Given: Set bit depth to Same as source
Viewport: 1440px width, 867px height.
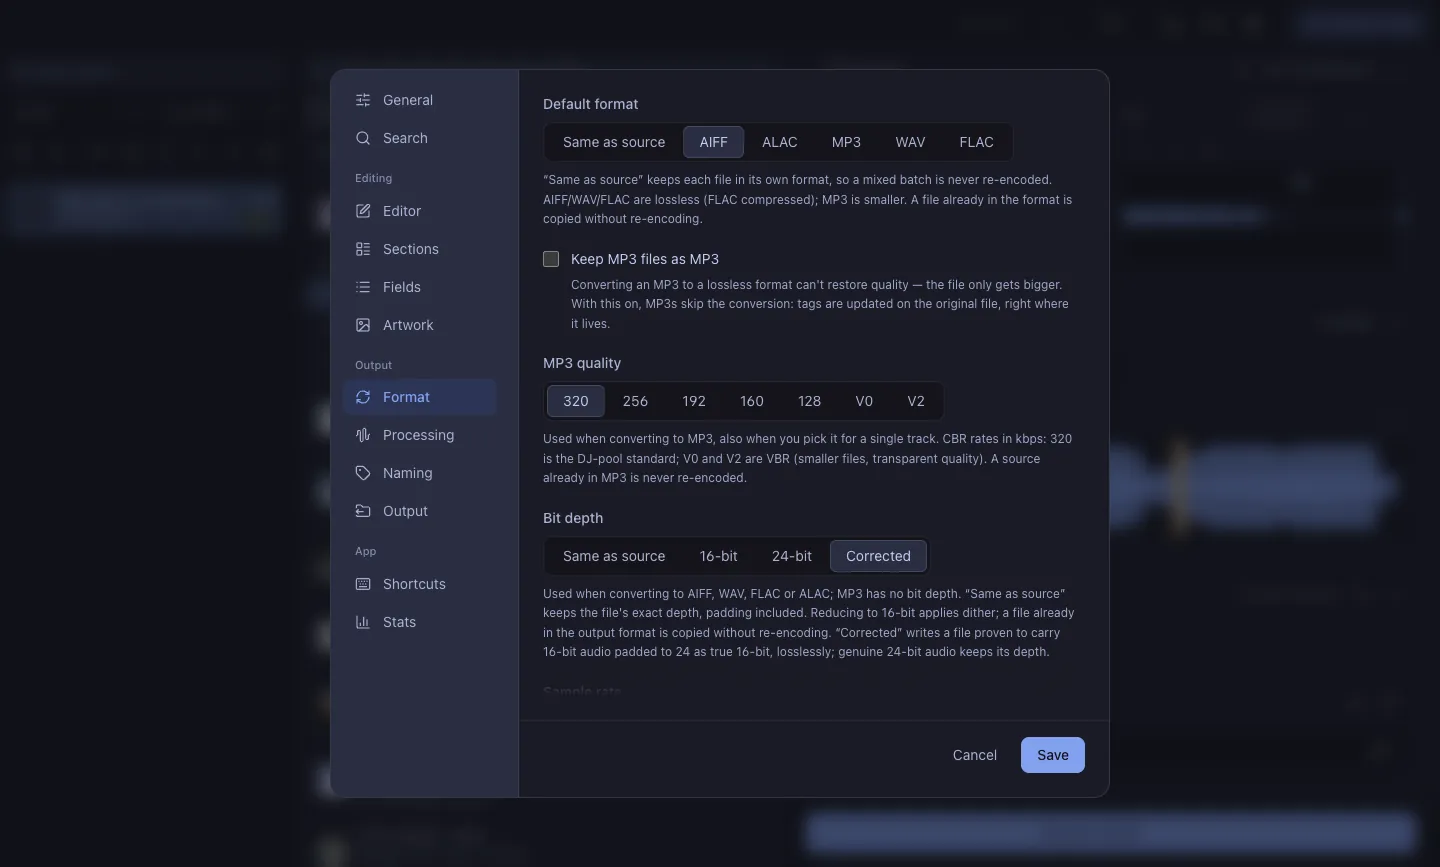Looking at the screenshot, I should click(x=614, y=556).
